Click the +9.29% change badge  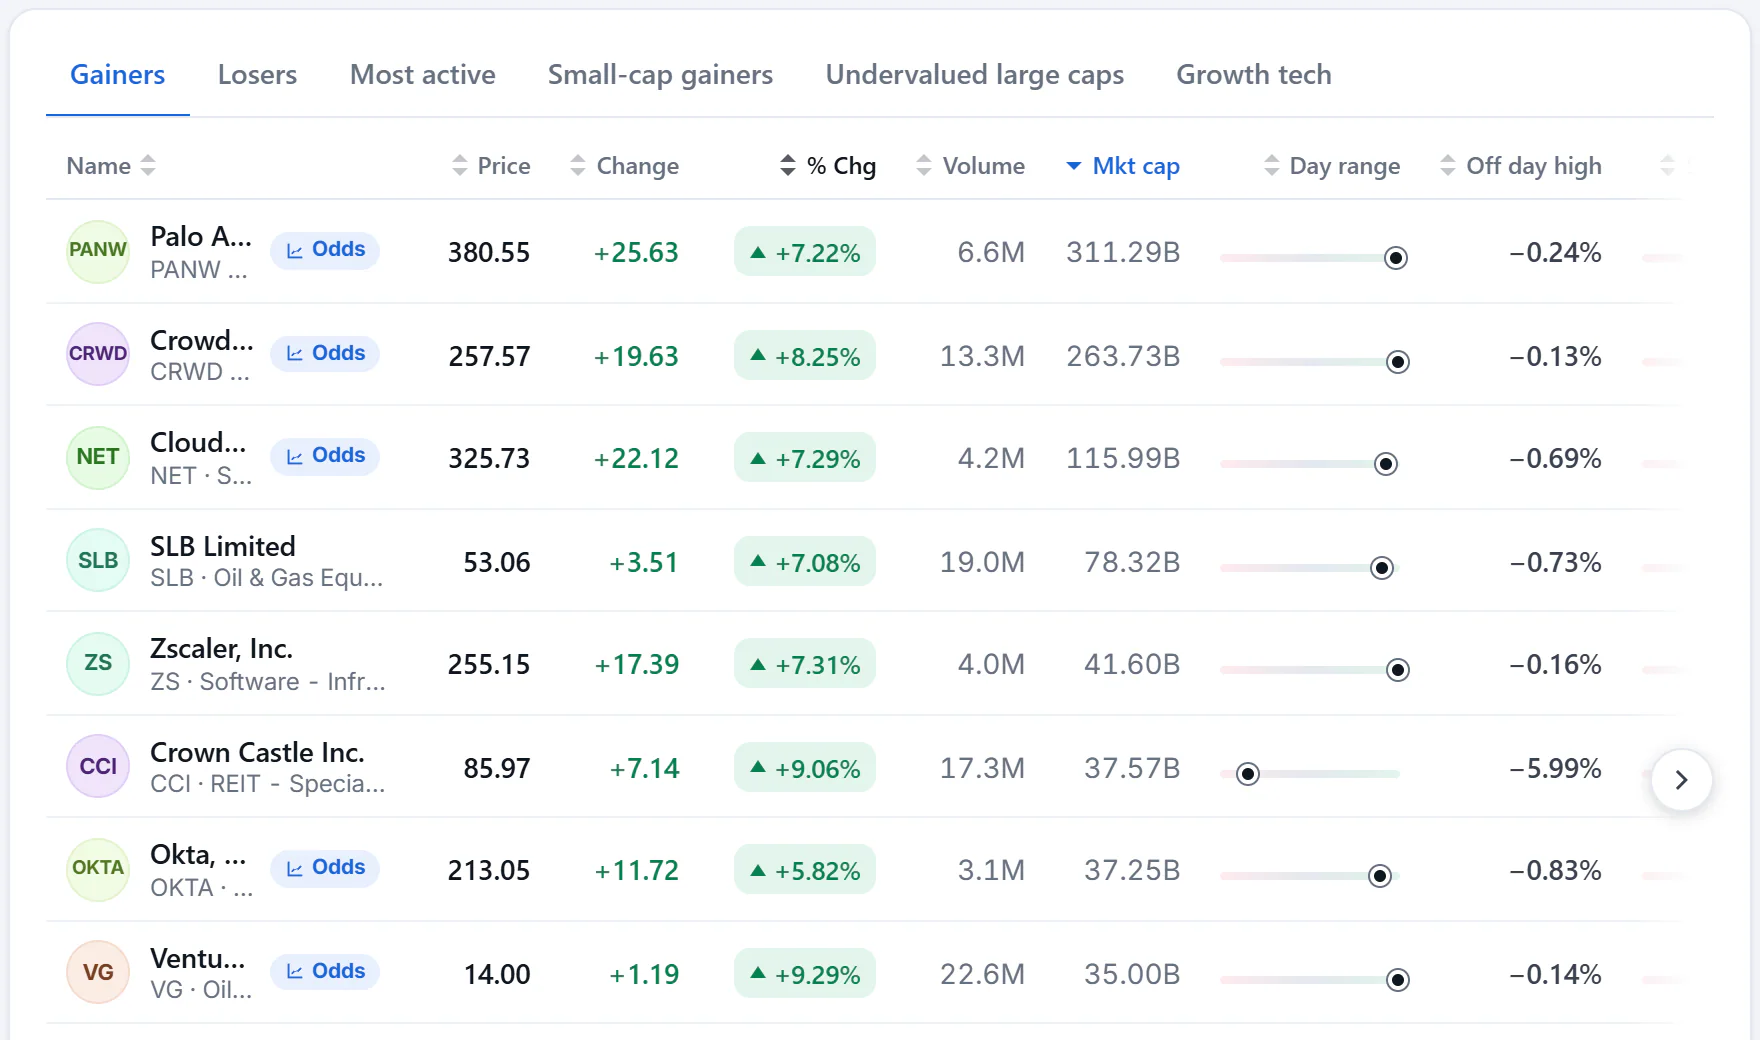[x=805, y=974]
